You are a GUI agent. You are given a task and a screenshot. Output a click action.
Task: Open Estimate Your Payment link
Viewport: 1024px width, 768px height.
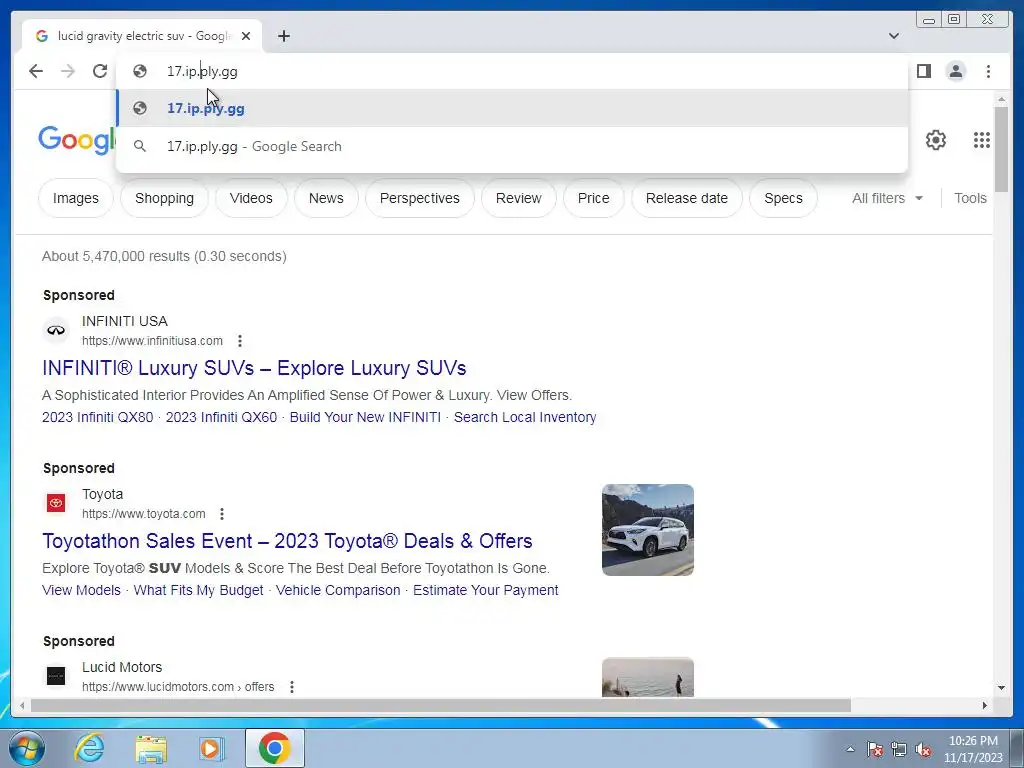pyautogui.click(x=486, y=590)
